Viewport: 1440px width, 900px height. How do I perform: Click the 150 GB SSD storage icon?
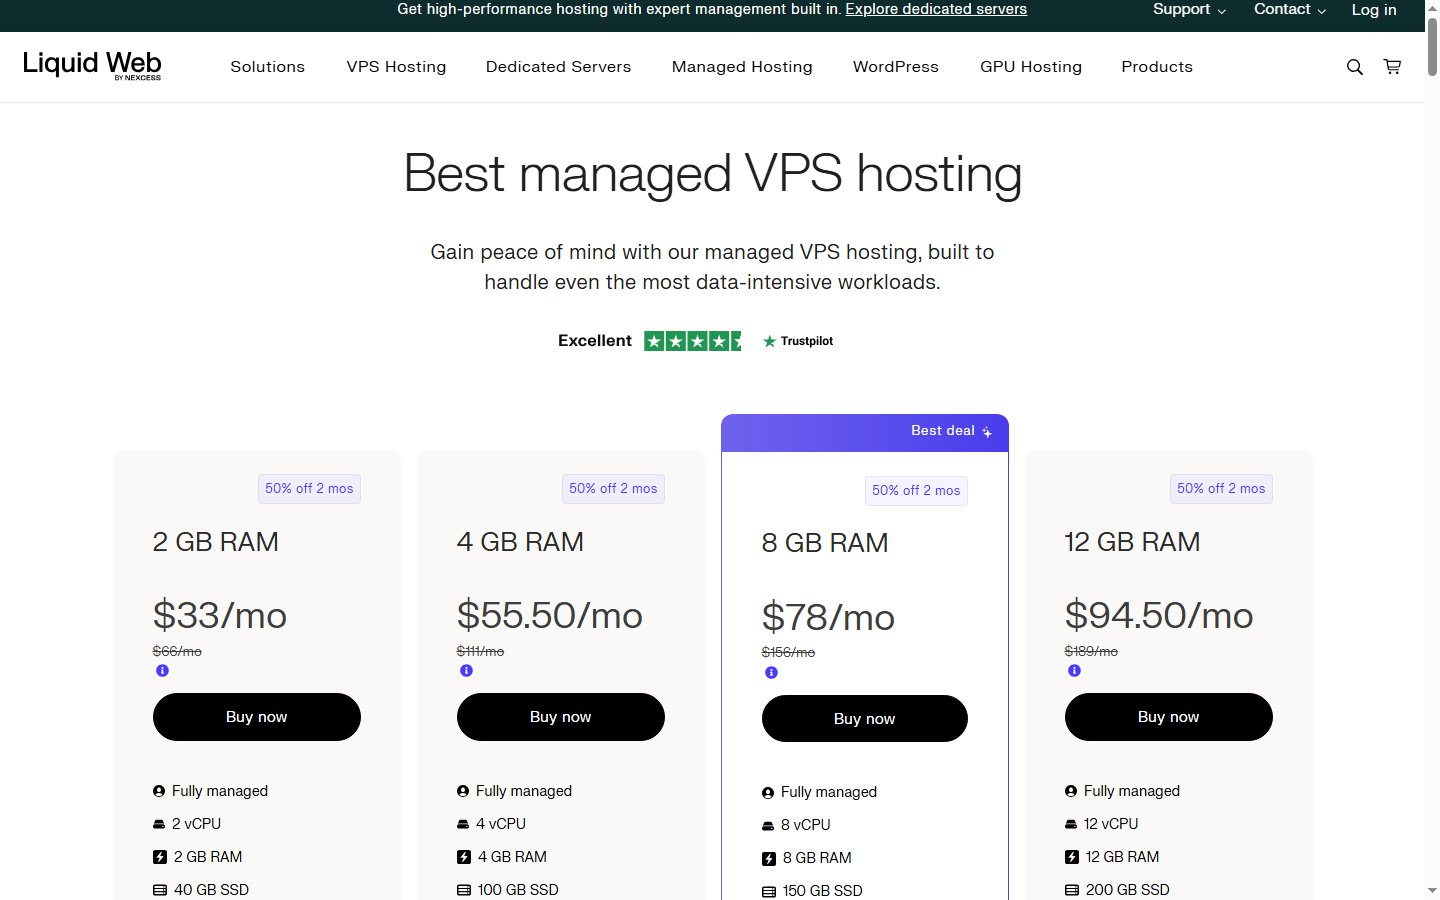coord(769,892)
